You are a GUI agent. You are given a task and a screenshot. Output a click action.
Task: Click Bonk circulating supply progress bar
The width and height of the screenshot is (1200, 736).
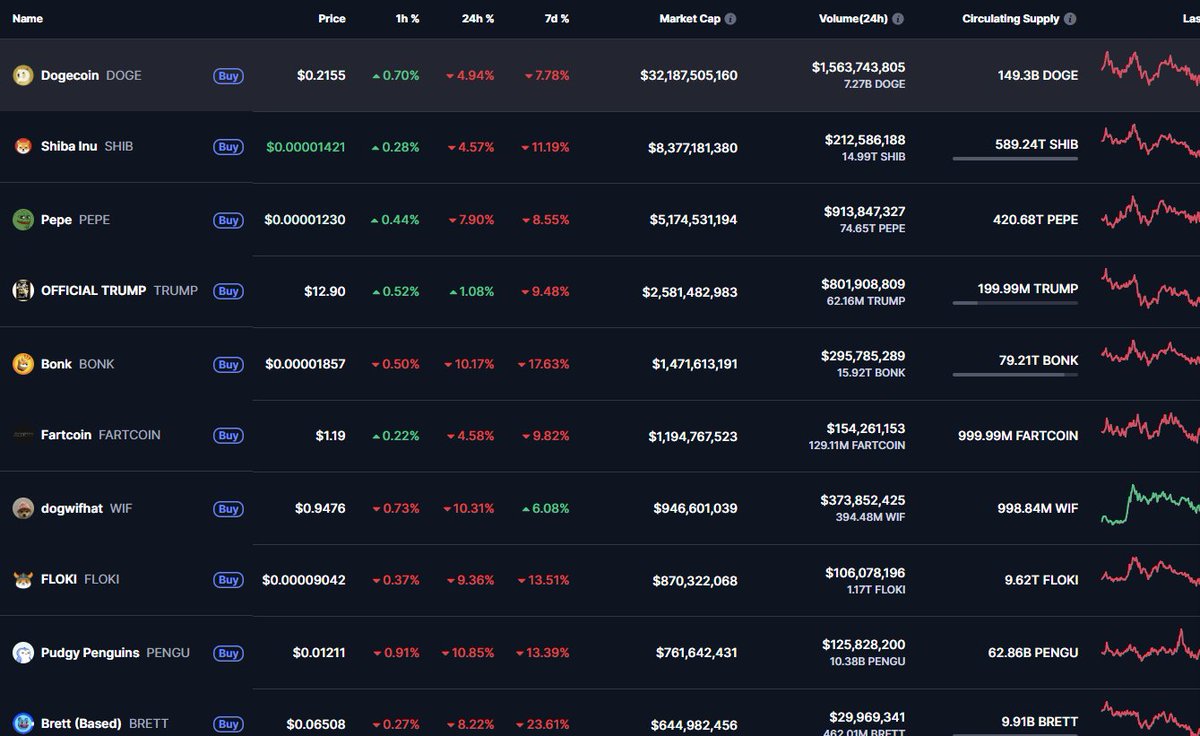point(1015,375)
